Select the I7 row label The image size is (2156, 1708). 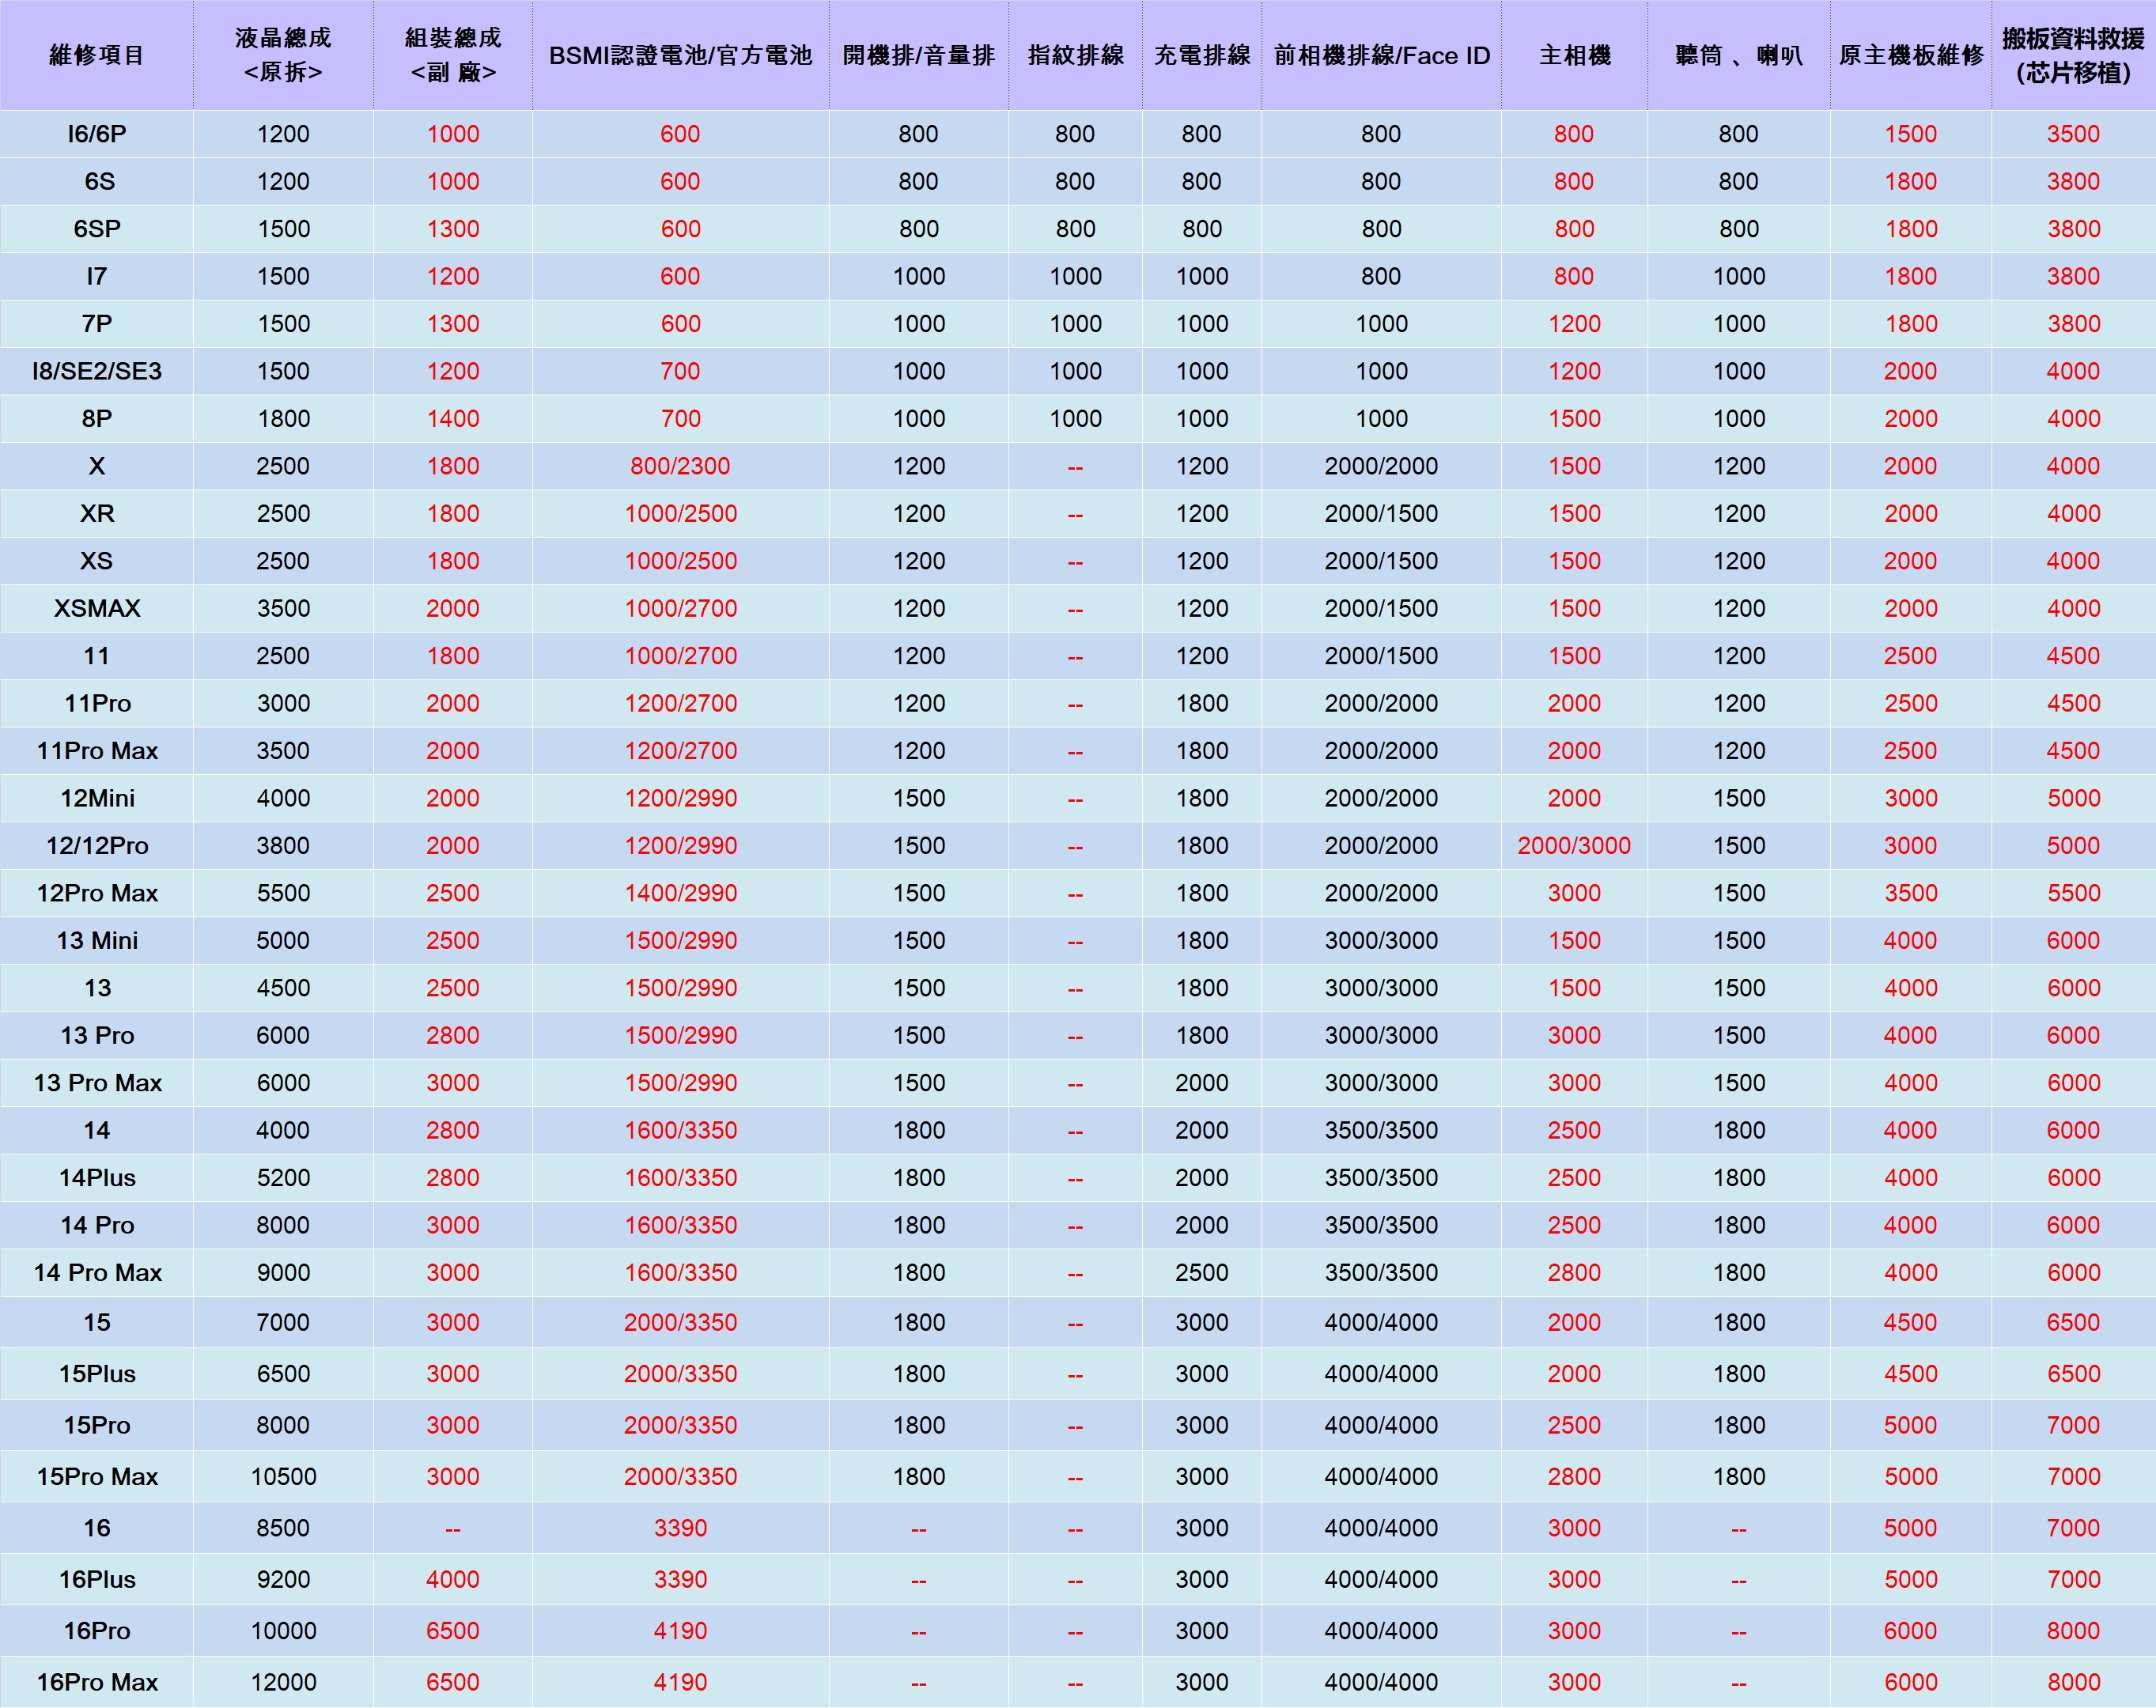click(x=97, y=276)
